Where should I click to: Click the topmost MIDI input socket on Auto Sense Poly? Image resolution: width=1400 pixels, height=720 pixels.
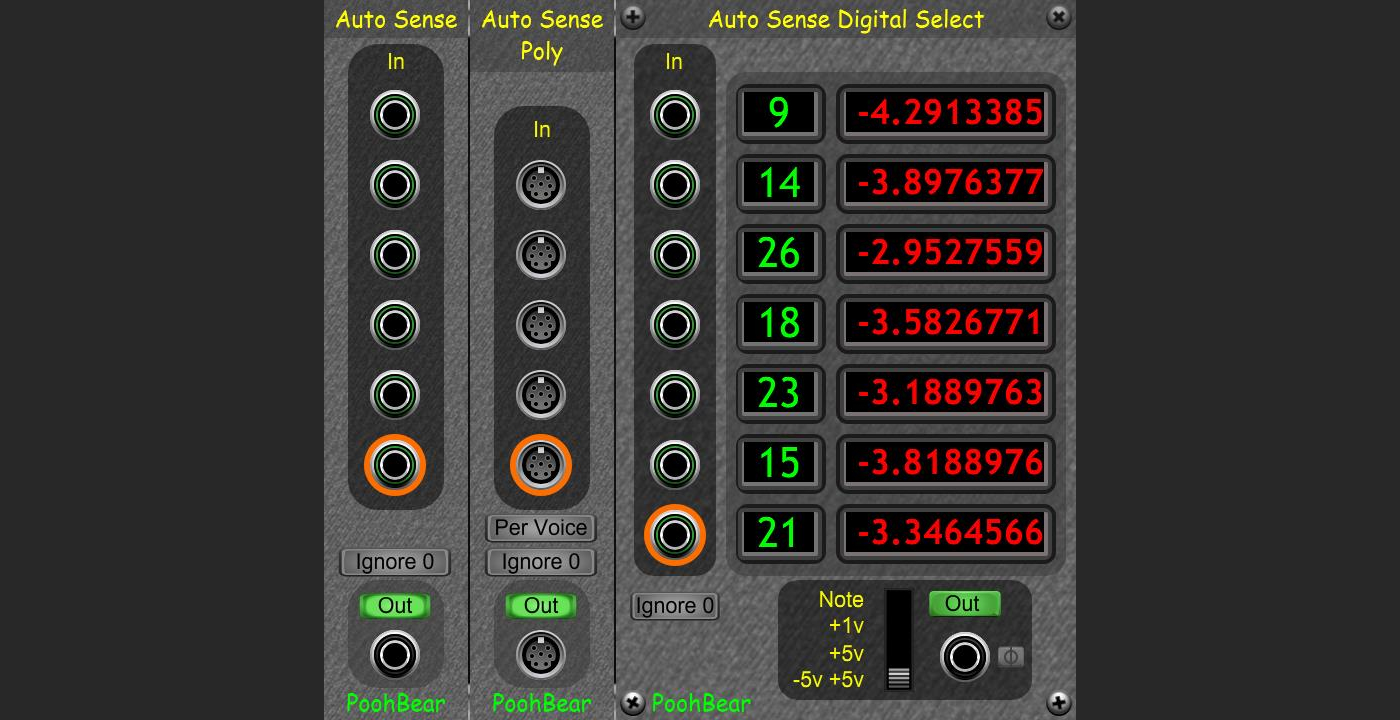(541, 184)
